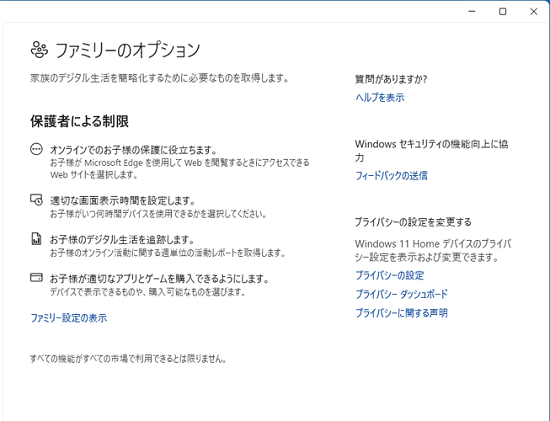Click the 家族のデジタル生活を簡略化 subtitle text
550x421 pixels.
pos(160,78)
